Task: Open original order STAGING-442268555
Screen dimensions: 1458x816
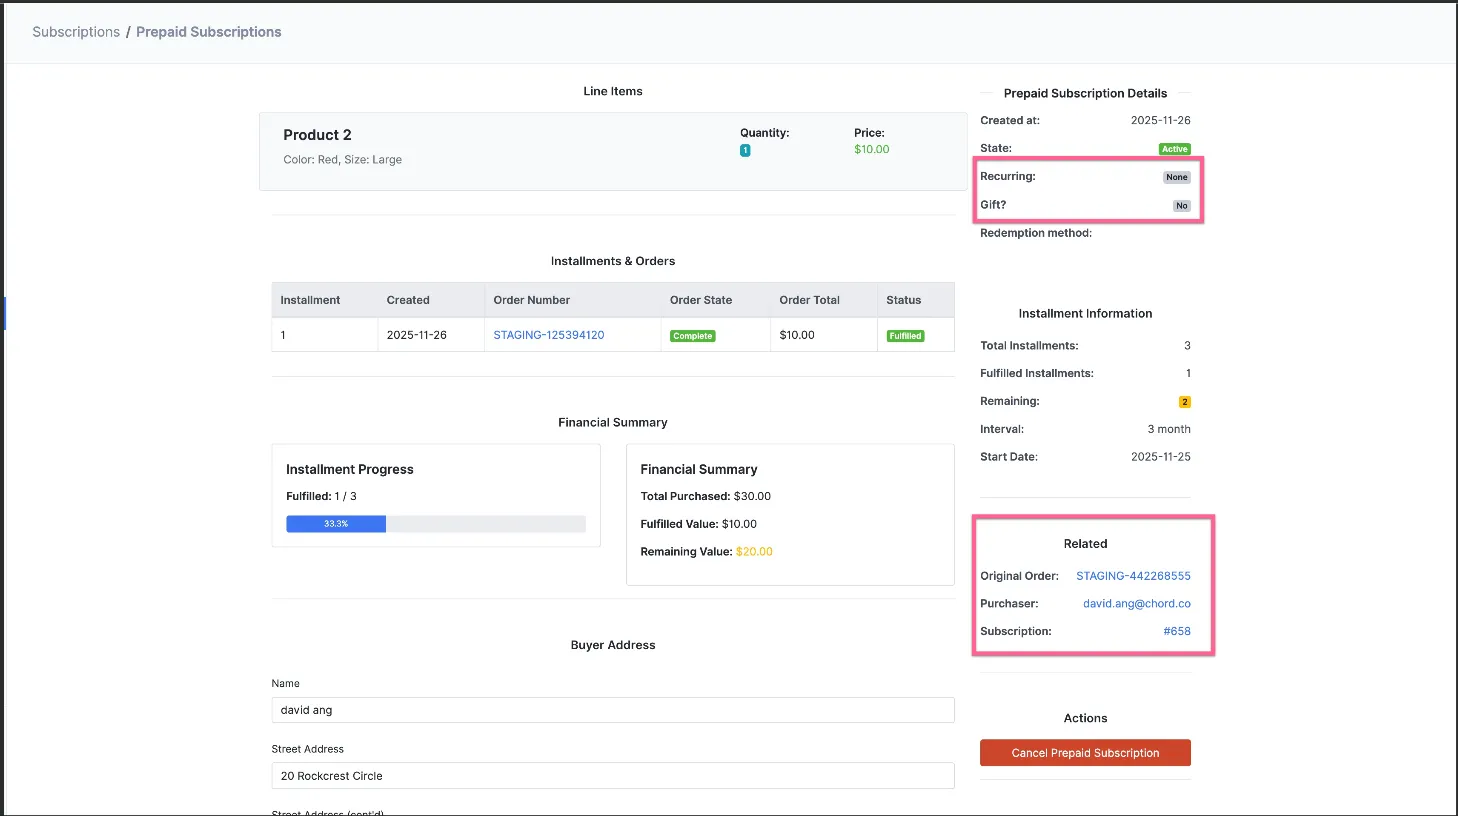Action: pos(1133,576)
